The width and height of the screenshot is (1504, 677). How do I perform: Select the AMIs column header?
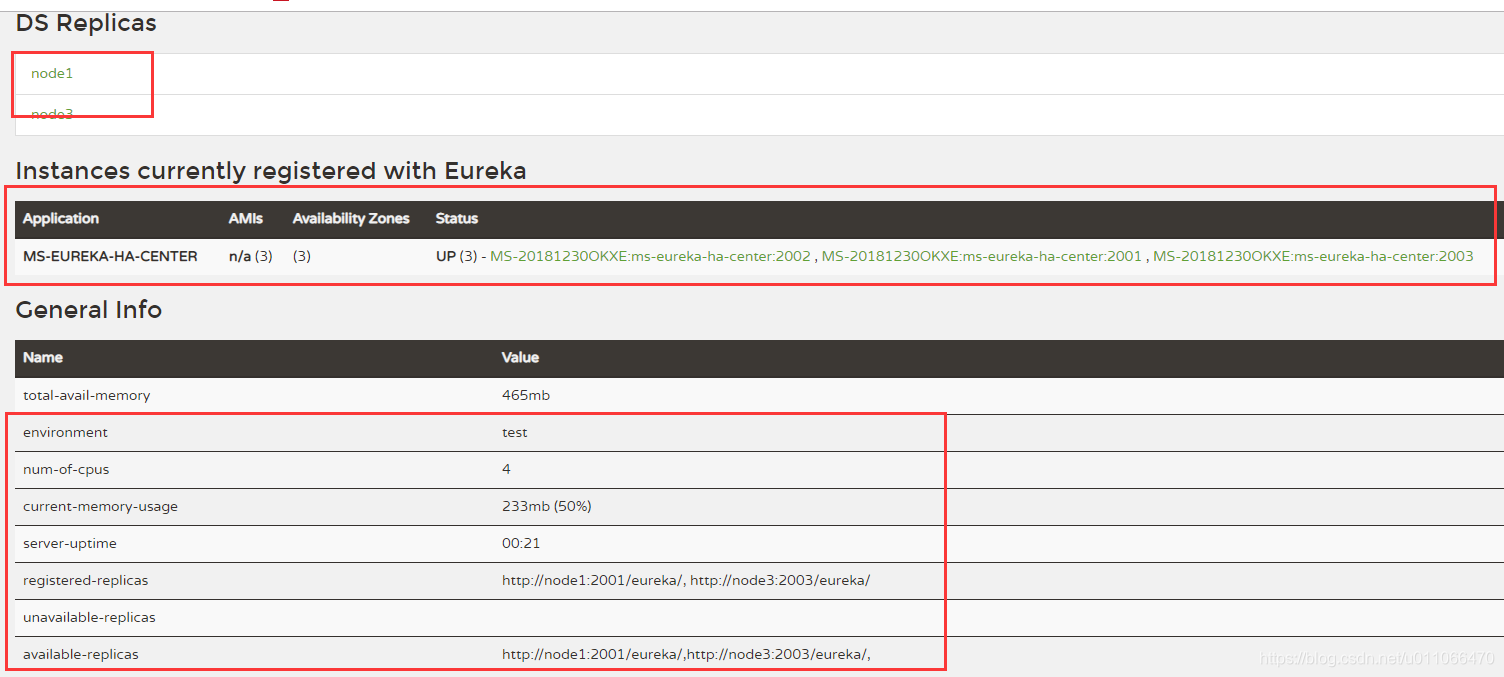click(x=246, y=219)
